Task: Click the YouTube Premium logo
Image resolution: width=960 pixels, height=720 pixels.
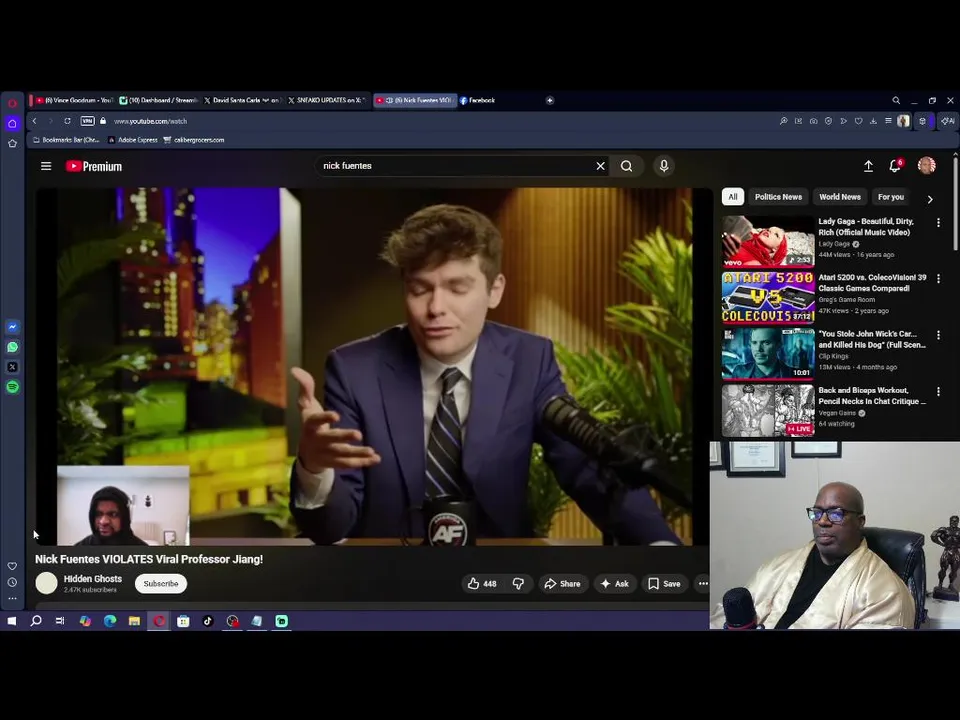Action: [x=94, y=167]
